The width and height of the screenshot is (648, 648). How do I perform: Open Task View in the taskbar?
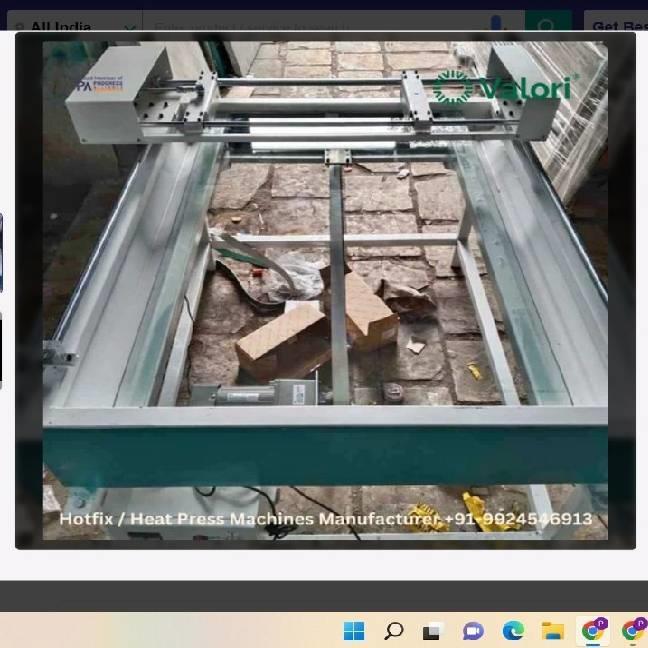pos(433,630)
